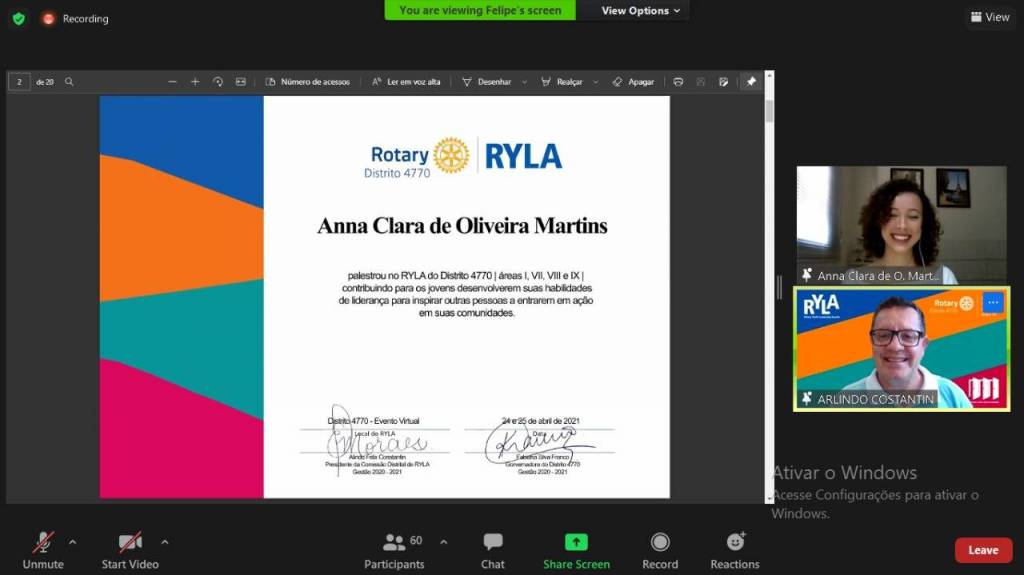The width and height of the screenshot is (1024, 575).
Task: Start recording with the Record button
Action: coord(659,548)
